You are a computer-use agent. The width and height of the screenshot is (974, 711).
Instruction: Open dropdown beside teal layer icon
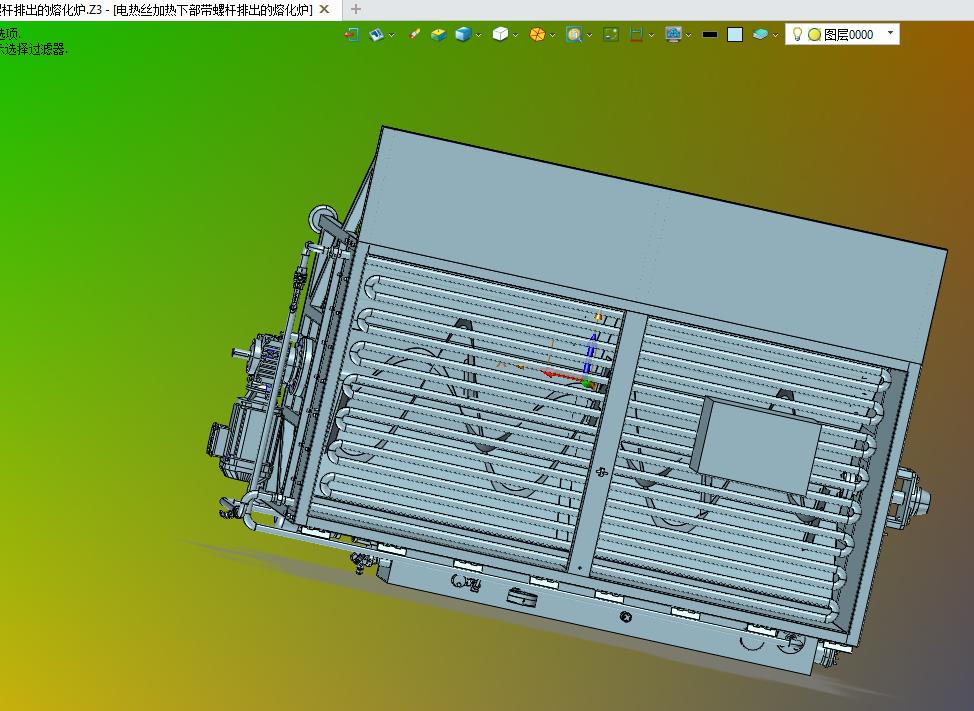point(775,35)
